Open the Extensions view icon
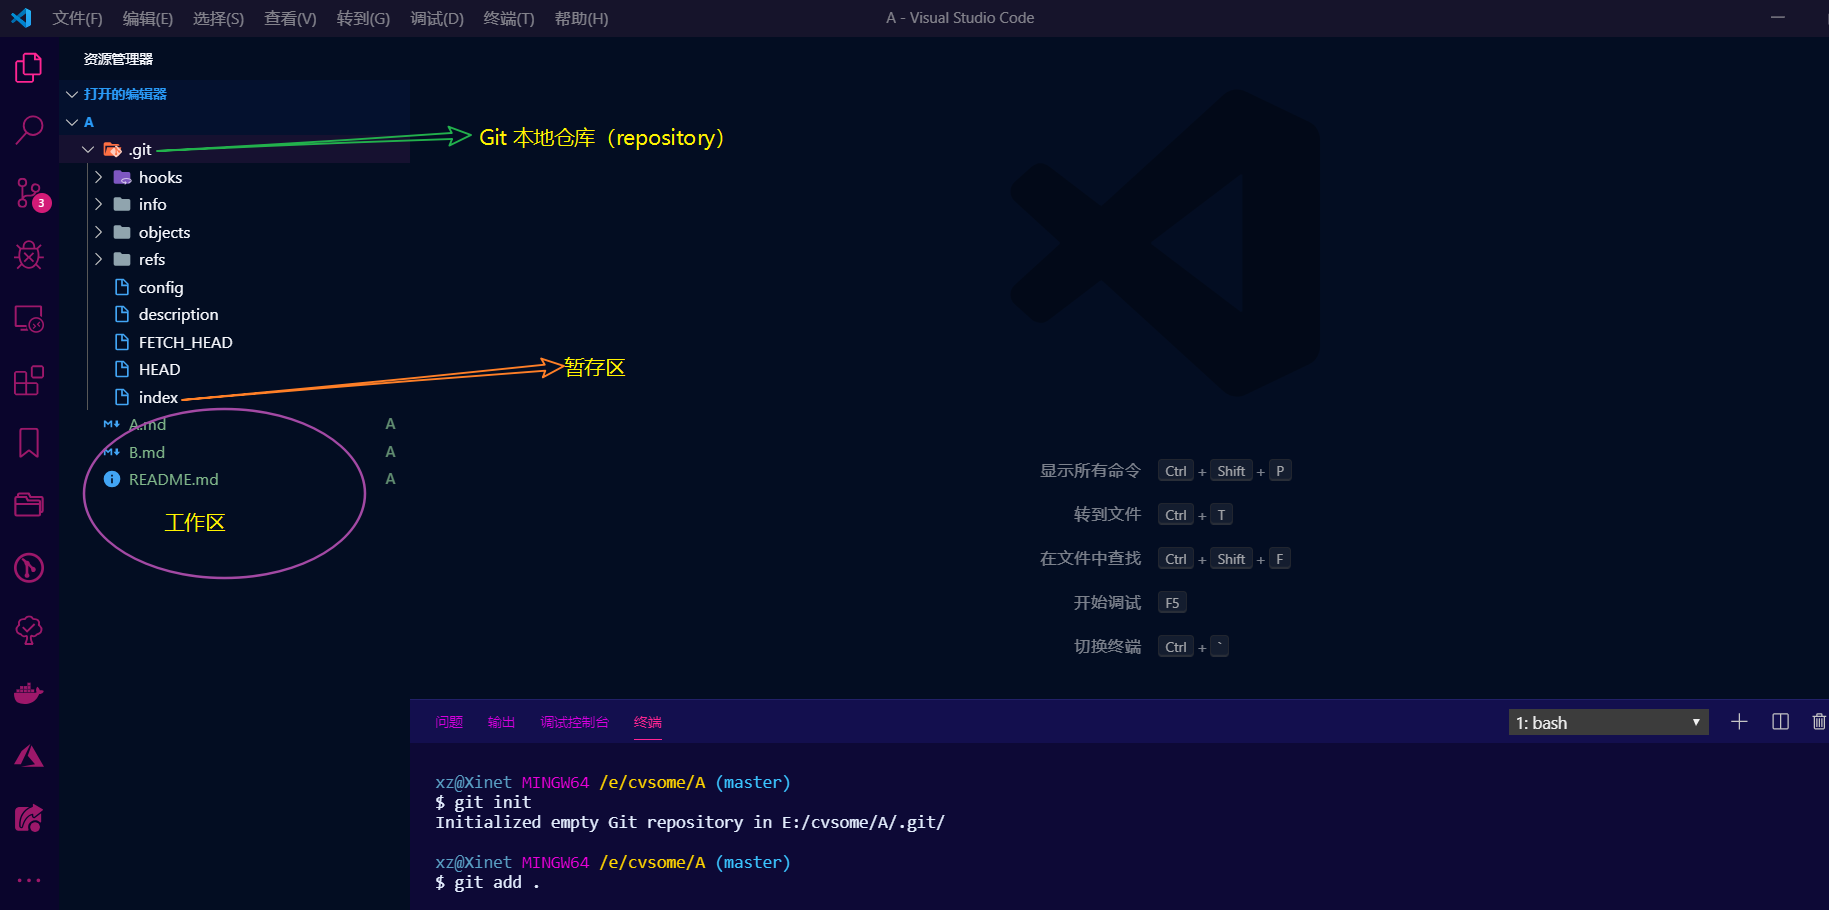Viewport: 1829px width, 910px height. [x=29, y=381]
